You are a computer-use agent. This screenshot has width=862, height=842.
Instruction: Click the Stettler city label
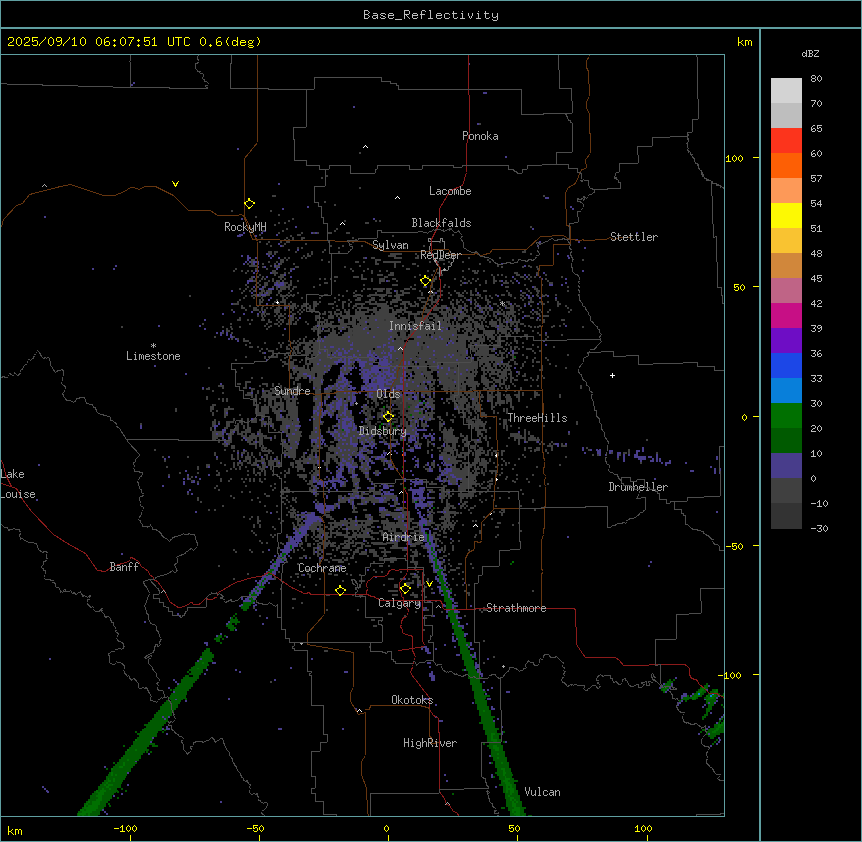634,237
